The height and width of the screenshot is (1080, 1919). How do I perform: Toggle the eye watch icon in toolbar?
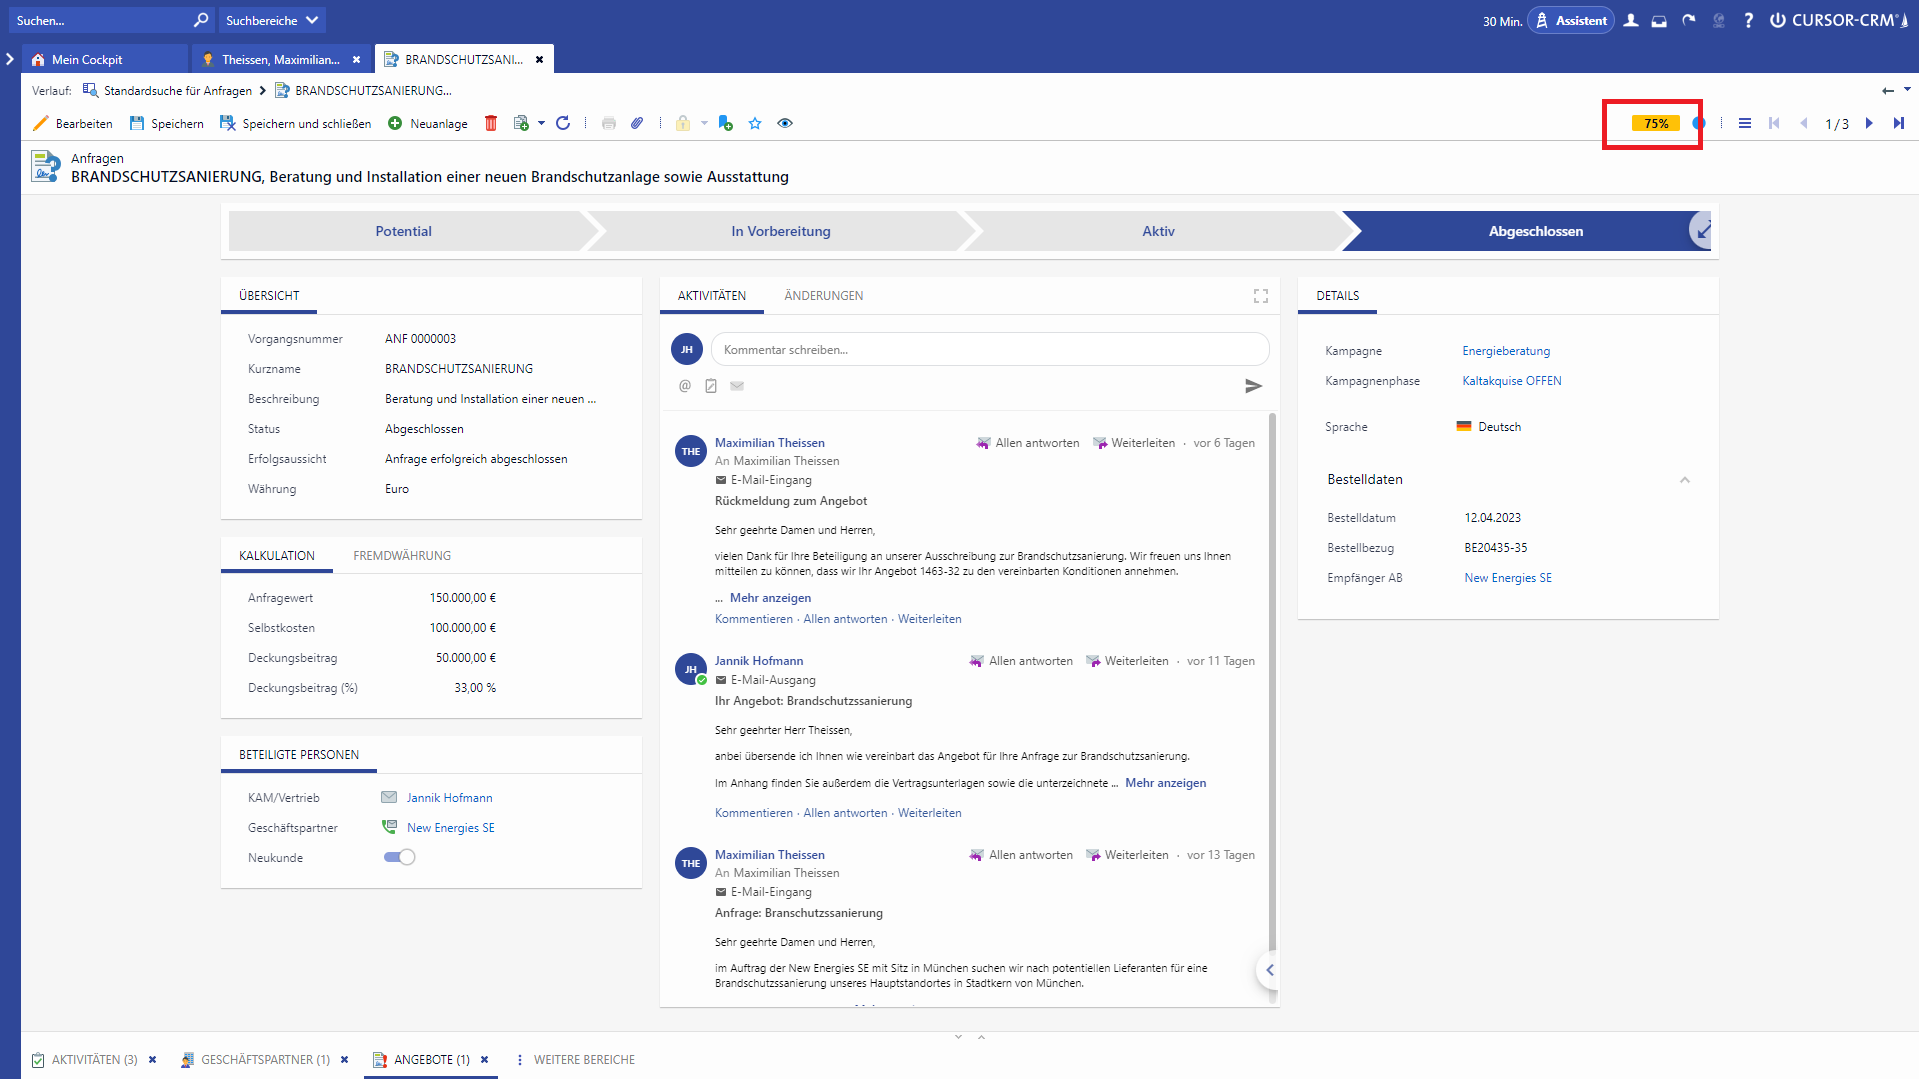[x=785, y=123]
